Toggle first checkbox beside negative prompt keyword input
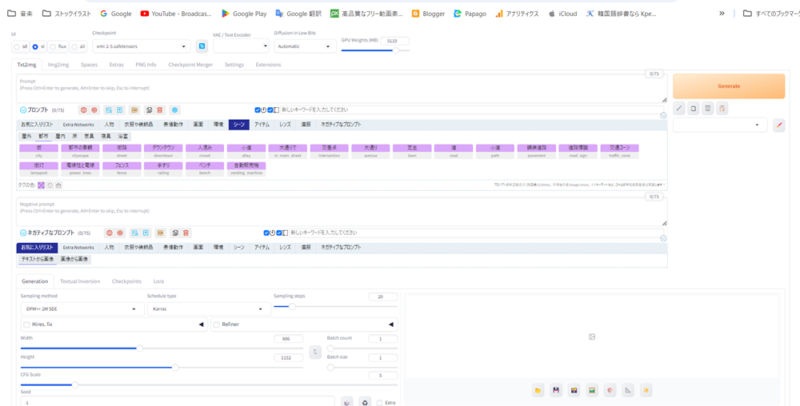 [266, 233]
